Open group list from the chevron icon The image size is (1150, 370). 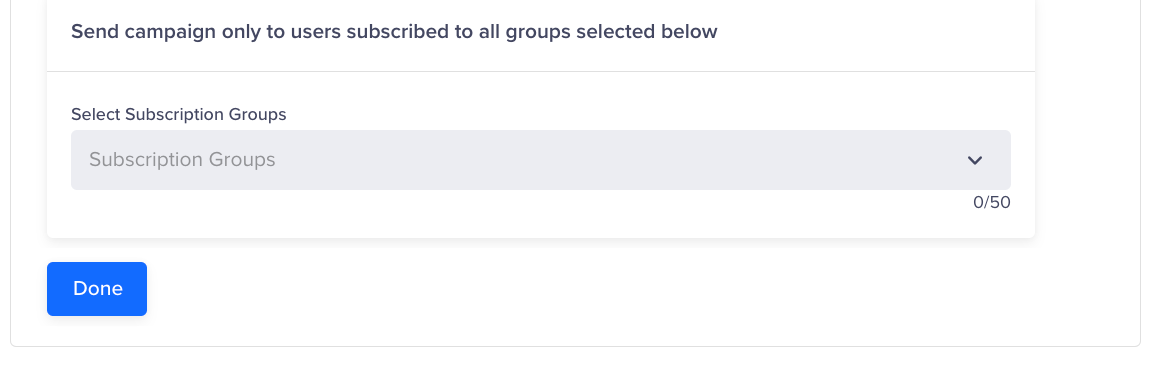[x=974, y=160]
